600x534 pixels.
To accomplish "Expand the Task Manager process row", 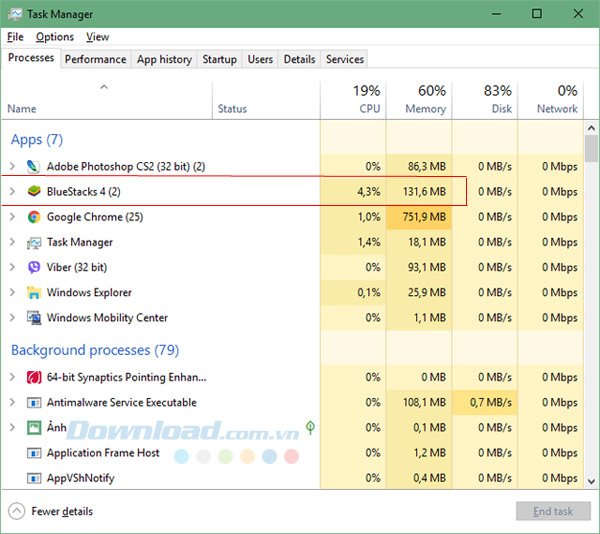I will pos(12,242).
